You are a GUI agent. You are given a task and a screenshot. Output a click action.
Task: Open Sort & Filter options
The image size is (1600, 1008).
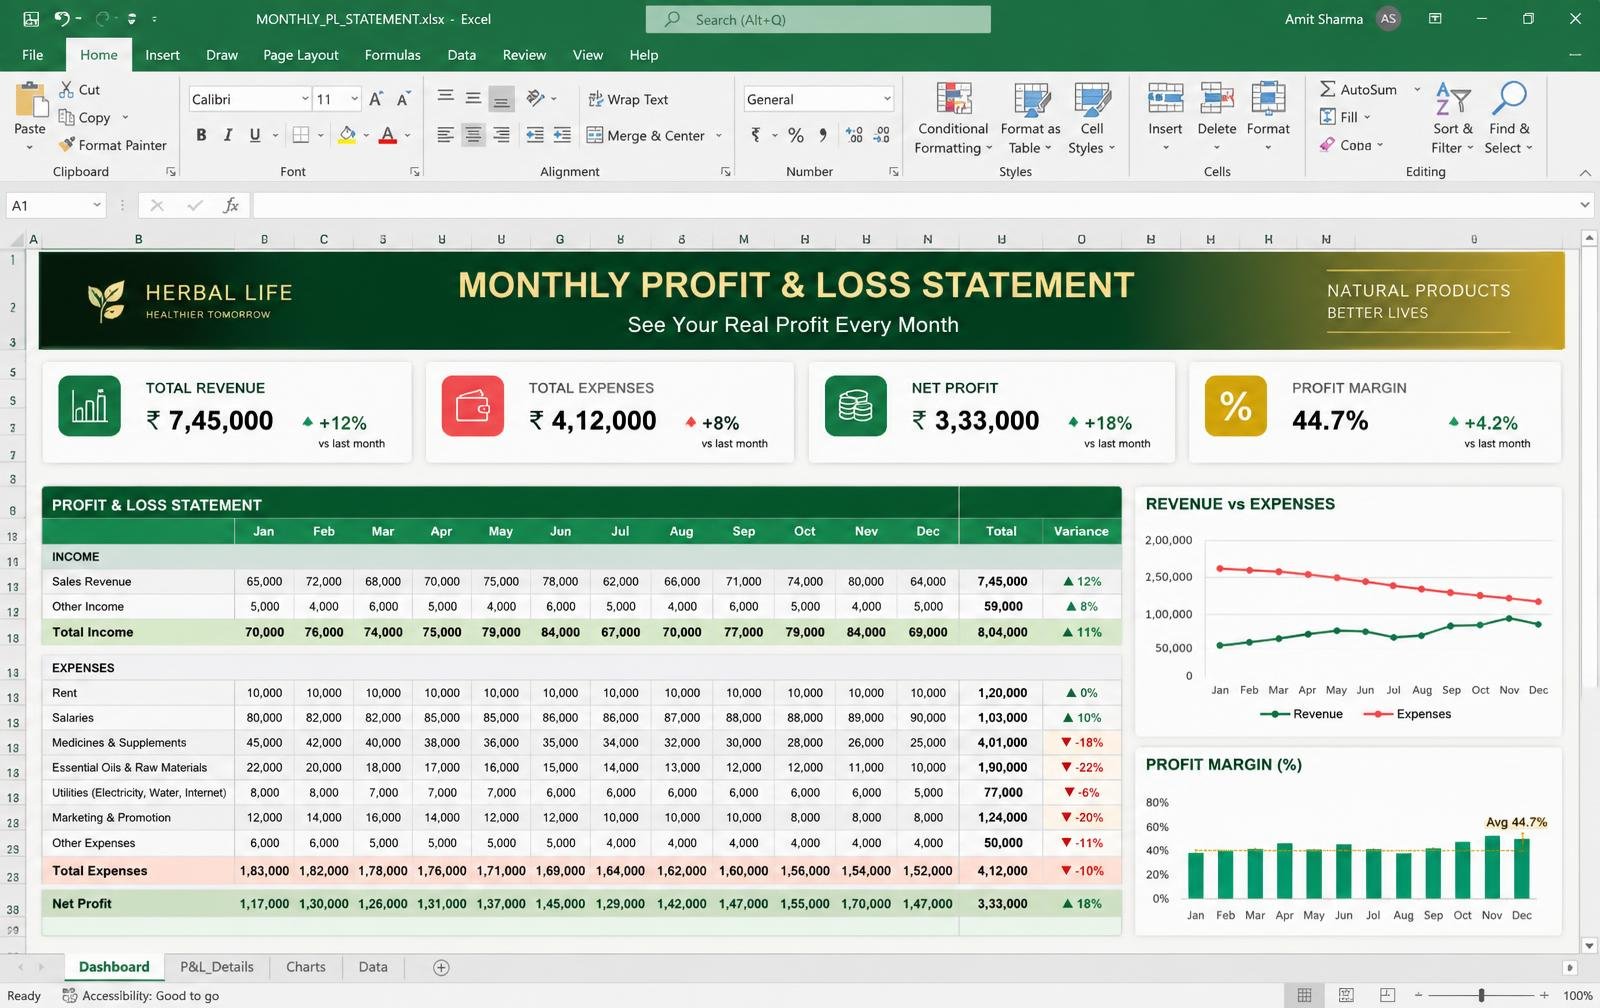tap(1453, 118)
